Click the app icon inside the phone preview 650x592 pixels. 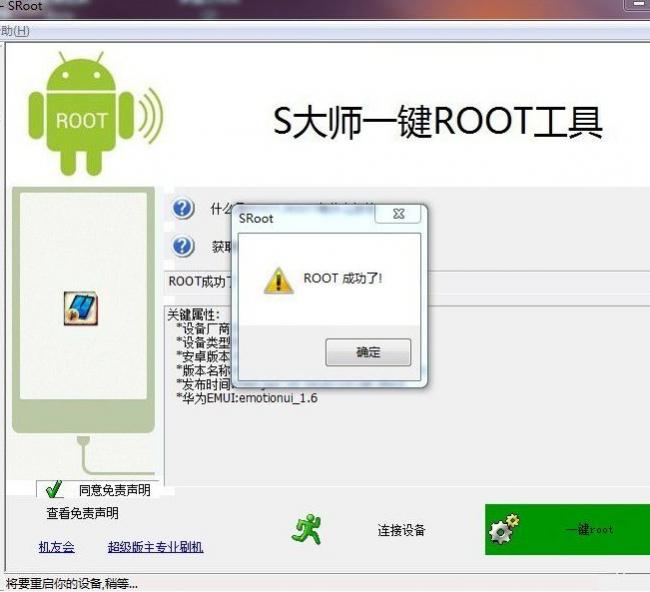[x=81, y=308]
